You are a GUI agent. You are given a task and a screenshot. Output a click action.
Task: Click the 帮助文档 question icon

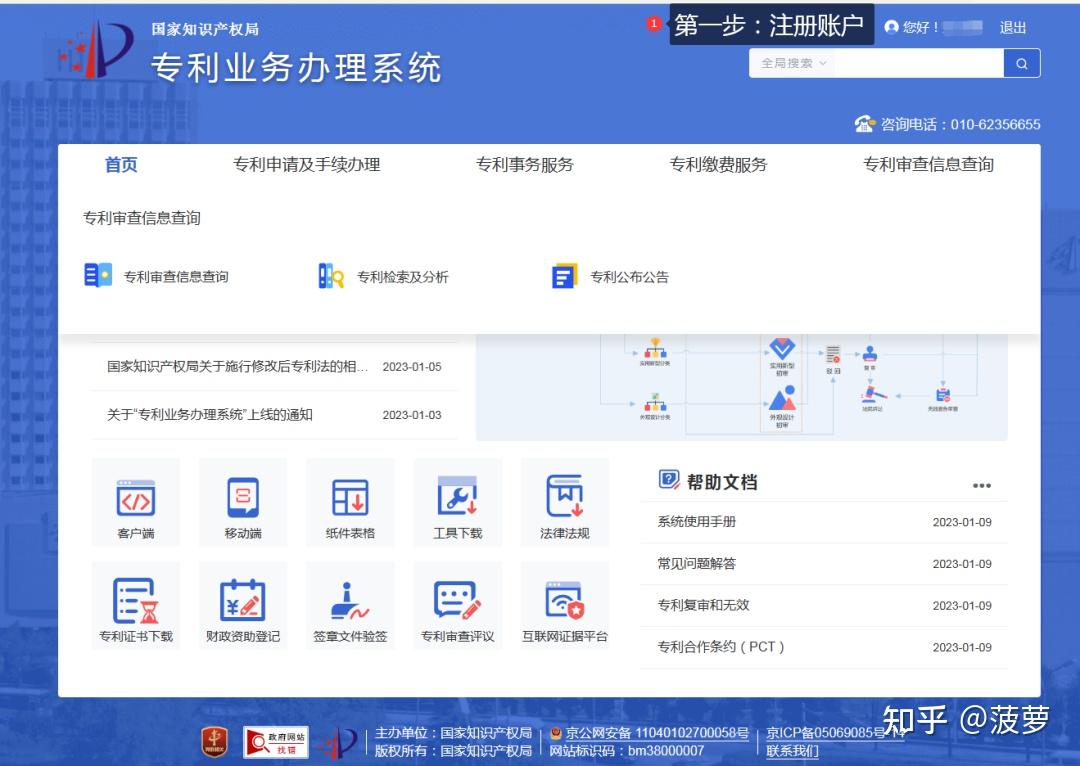pos(669,479)
